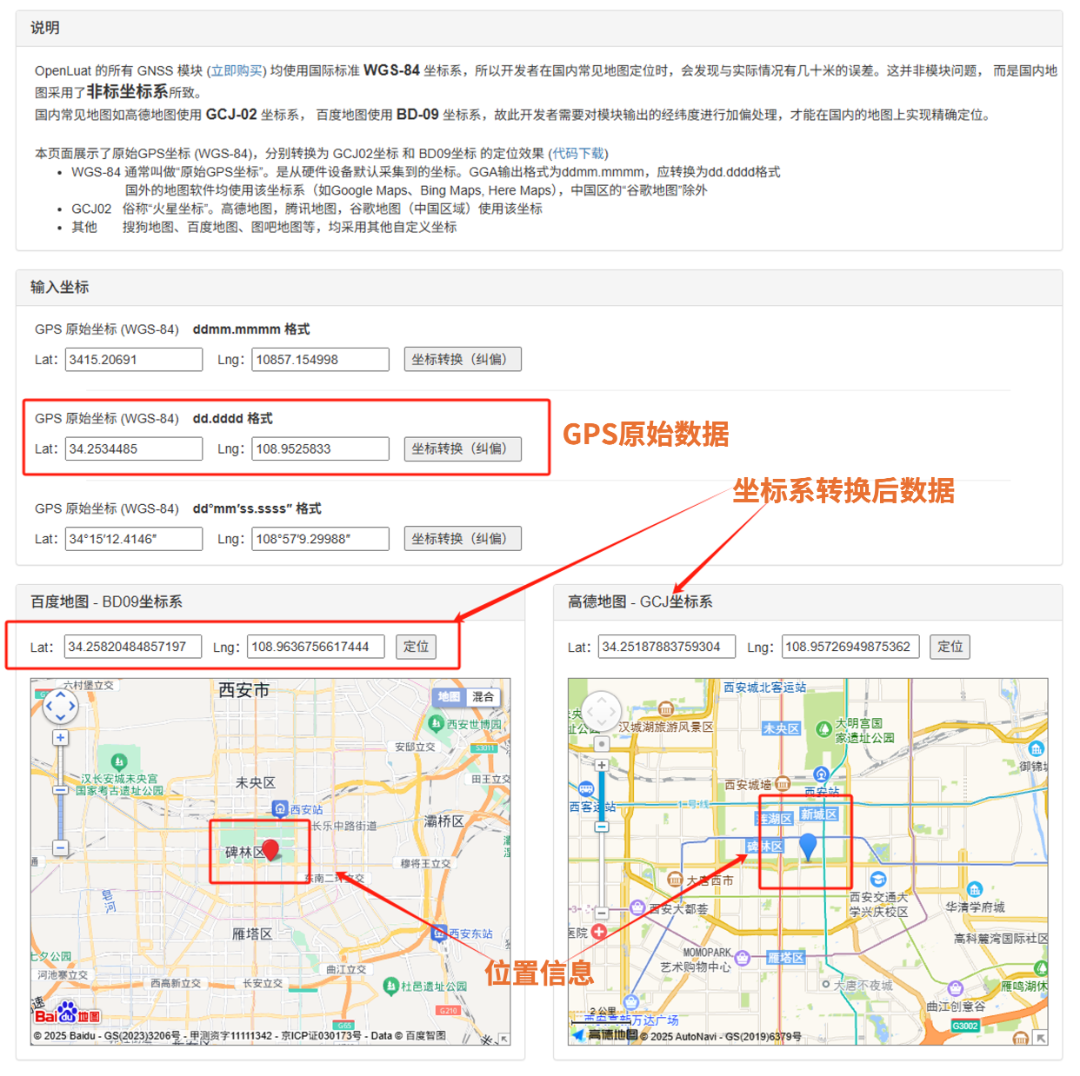Focus the Lat field showing 34°15'12.4146"

coord(134,539)
